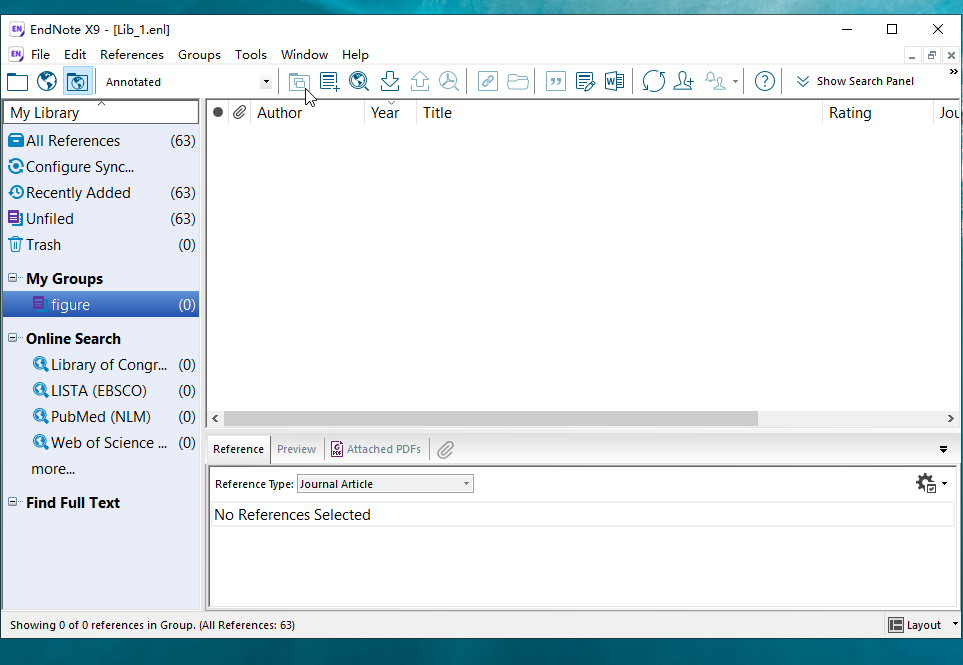This screenshot has height=665, width=963.
Task: Open the Groups menu
Action: (x=199, y=55)
